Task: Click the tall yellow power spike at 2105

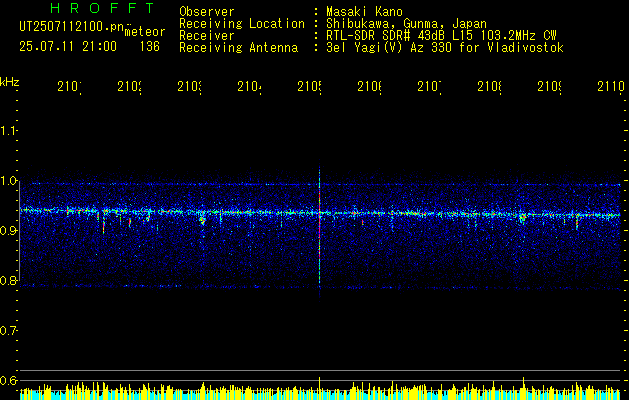Action: point(320,388)
